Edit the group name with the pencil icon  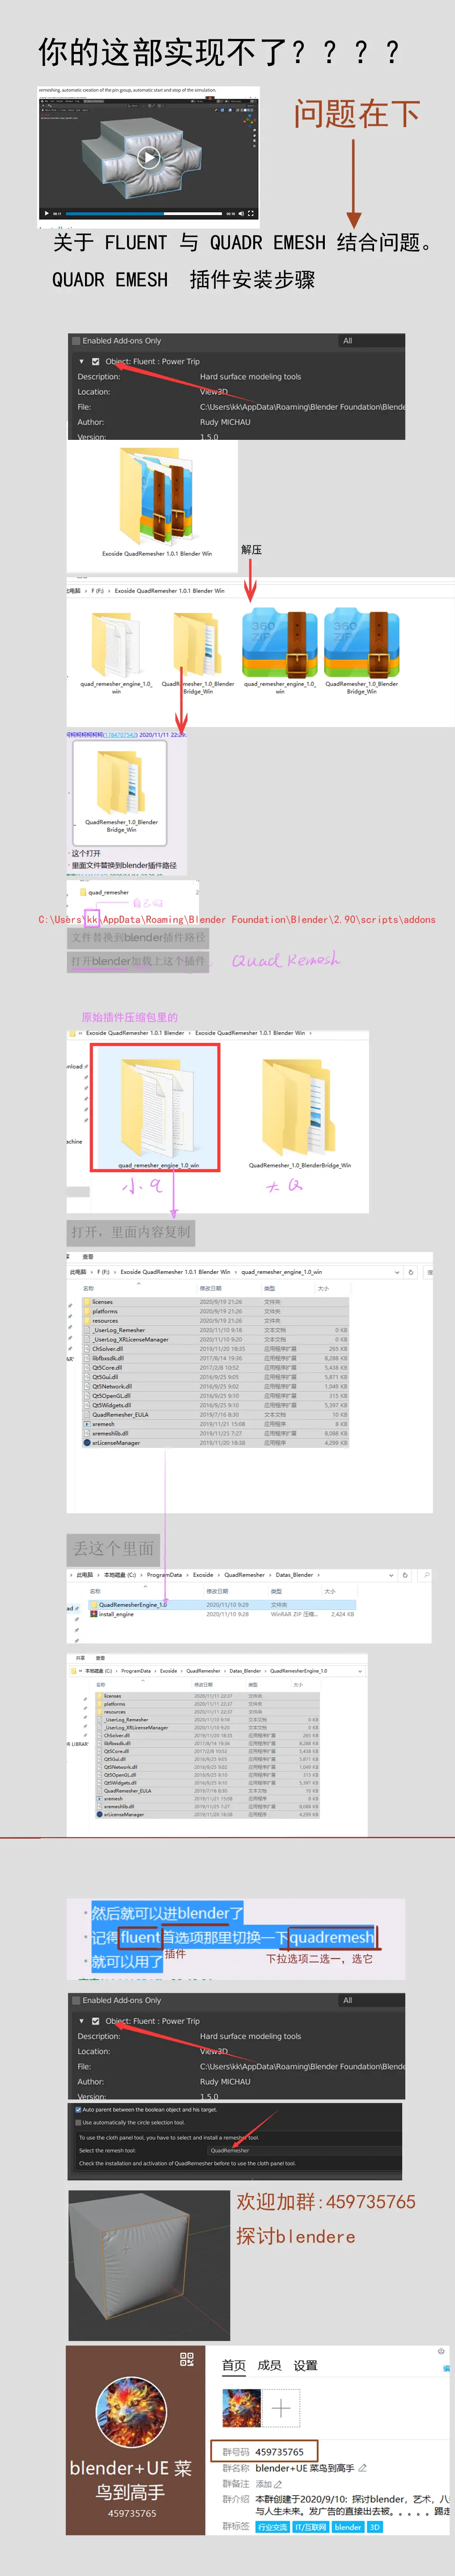tap(362, 2468)
